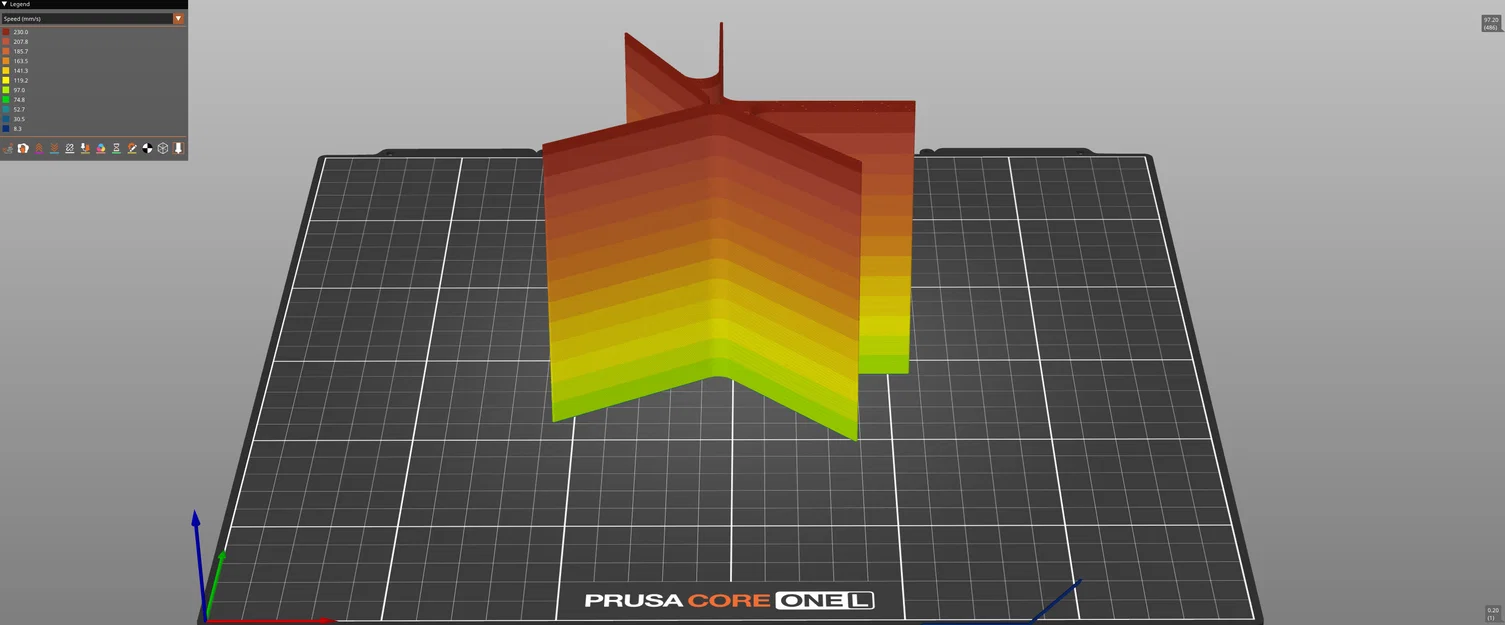Click the top layer slider thumb 97.20
Image resolution: width=1505 pixels, height=625 pixels.
point(1491,23)
